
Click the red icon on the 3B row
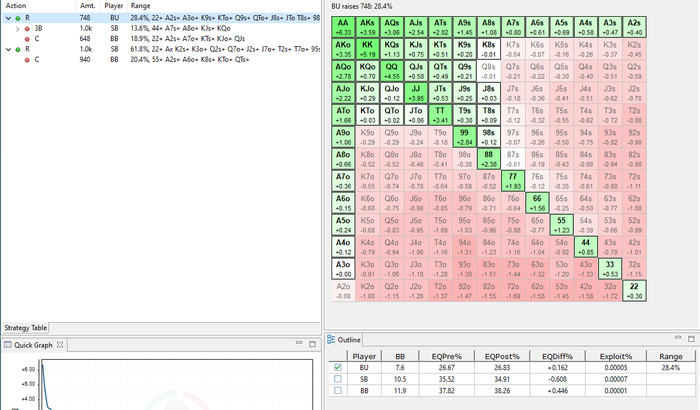tap(27, 29)
